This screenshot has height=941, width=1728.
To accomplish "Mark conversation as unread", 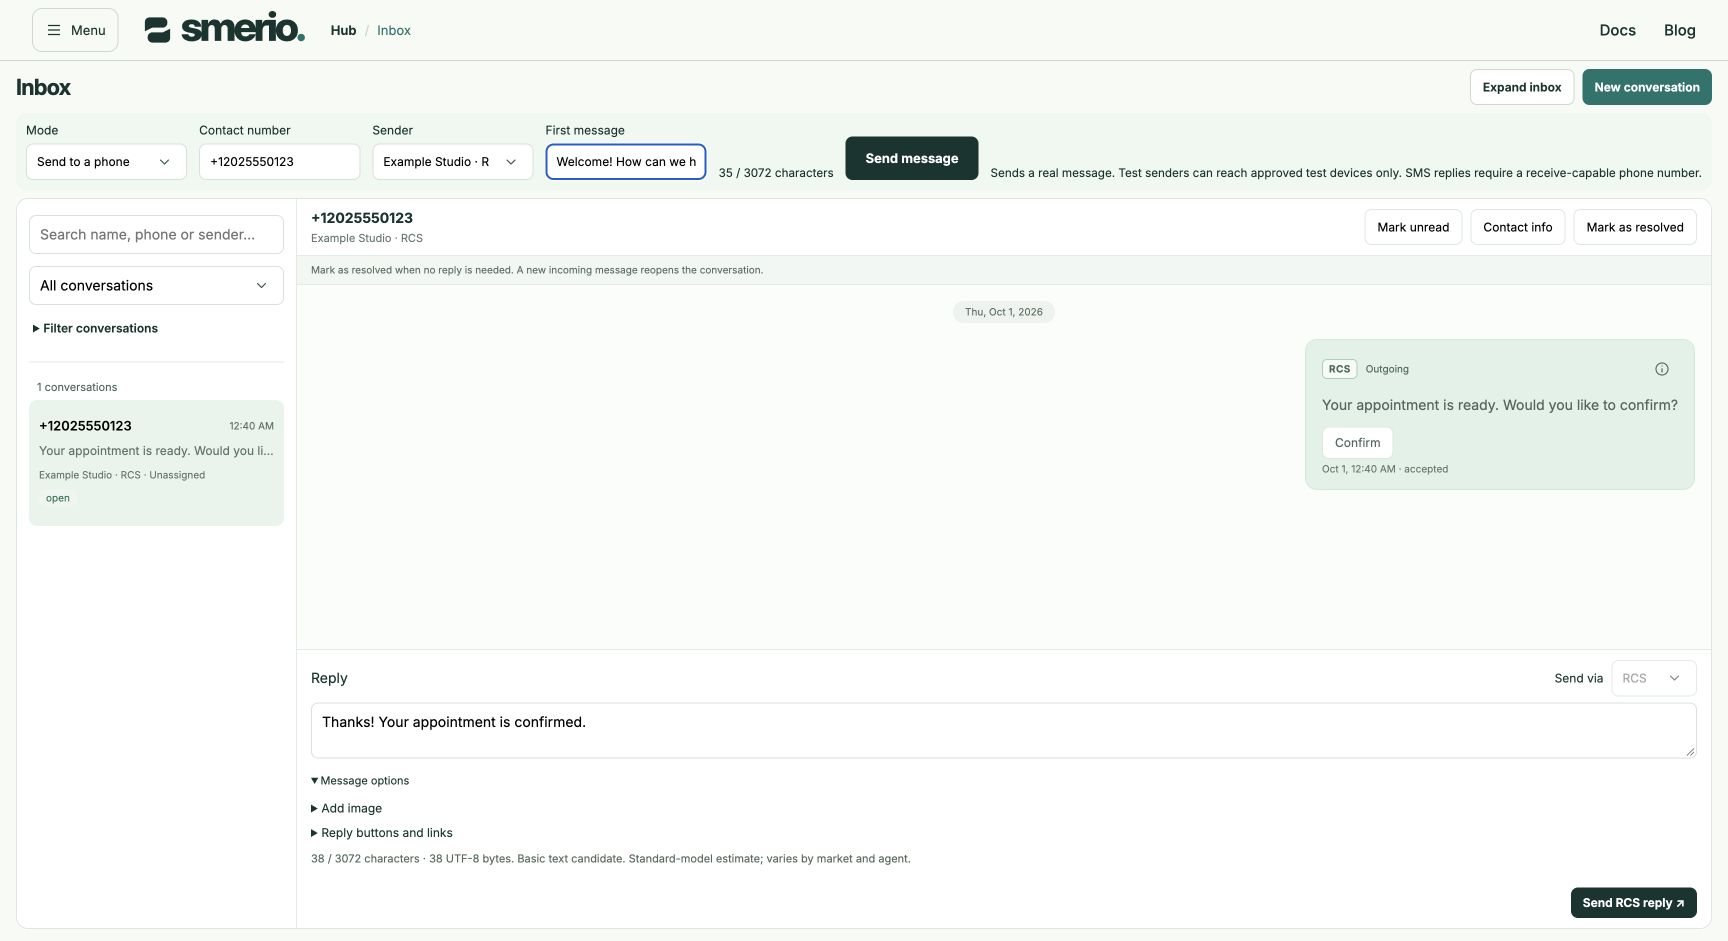I will [1413, 227].
